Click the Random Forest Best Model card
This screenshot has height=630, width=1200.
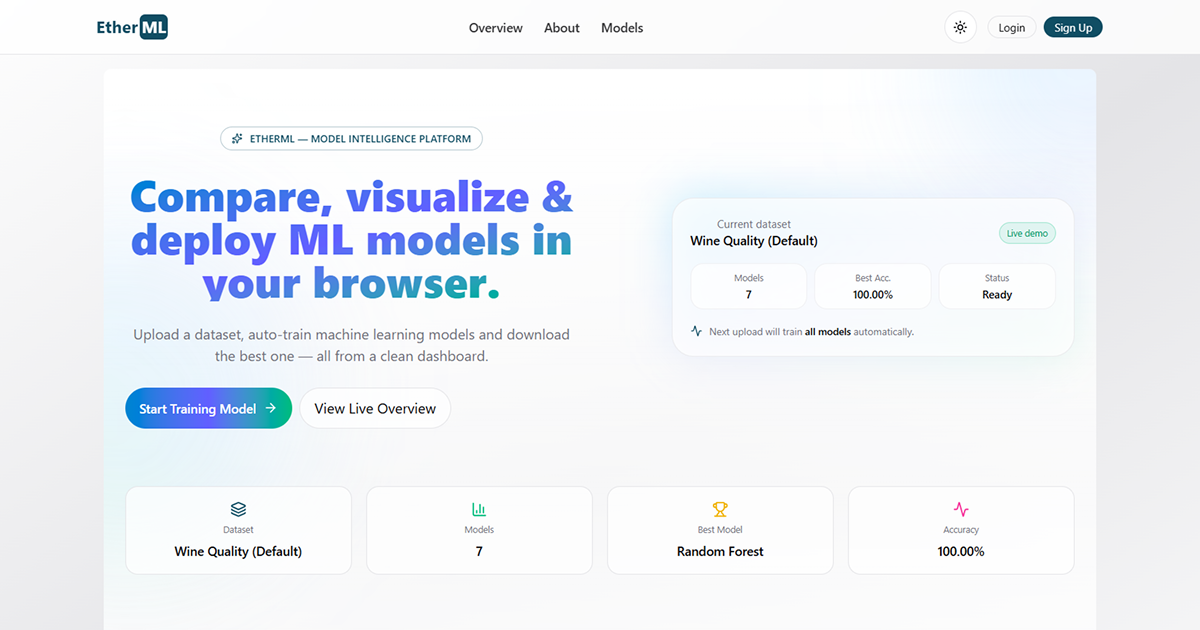point(720,531)
